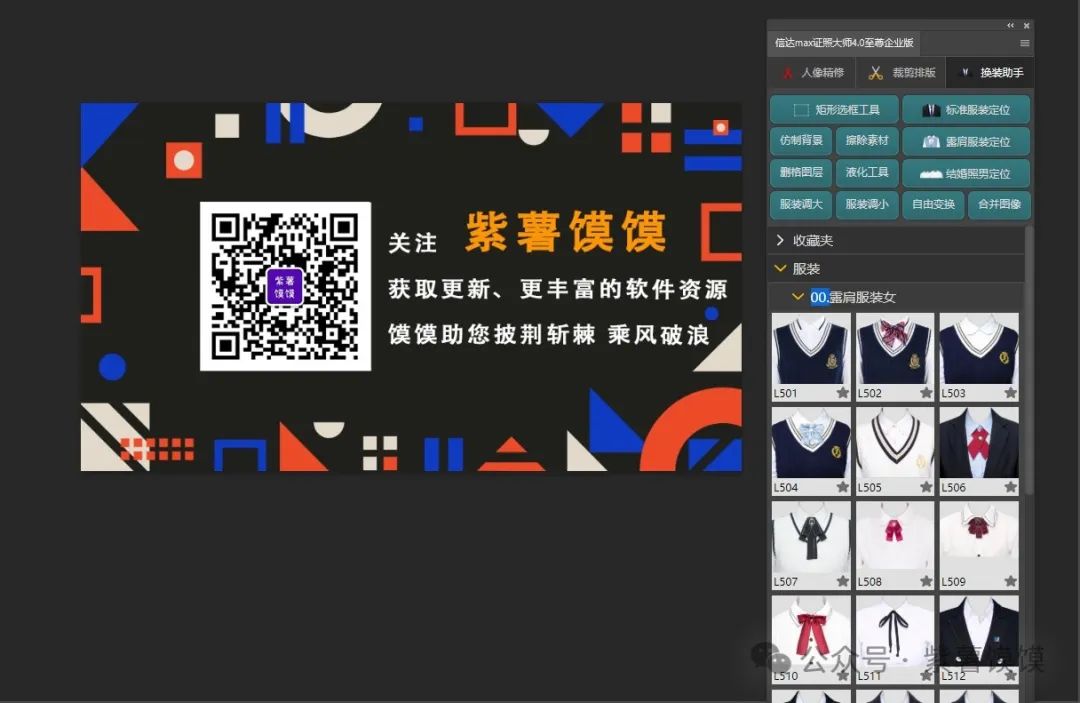Select clothing thumbnail L510
This screenshot has height=703, width=1080.
[811, 631]
